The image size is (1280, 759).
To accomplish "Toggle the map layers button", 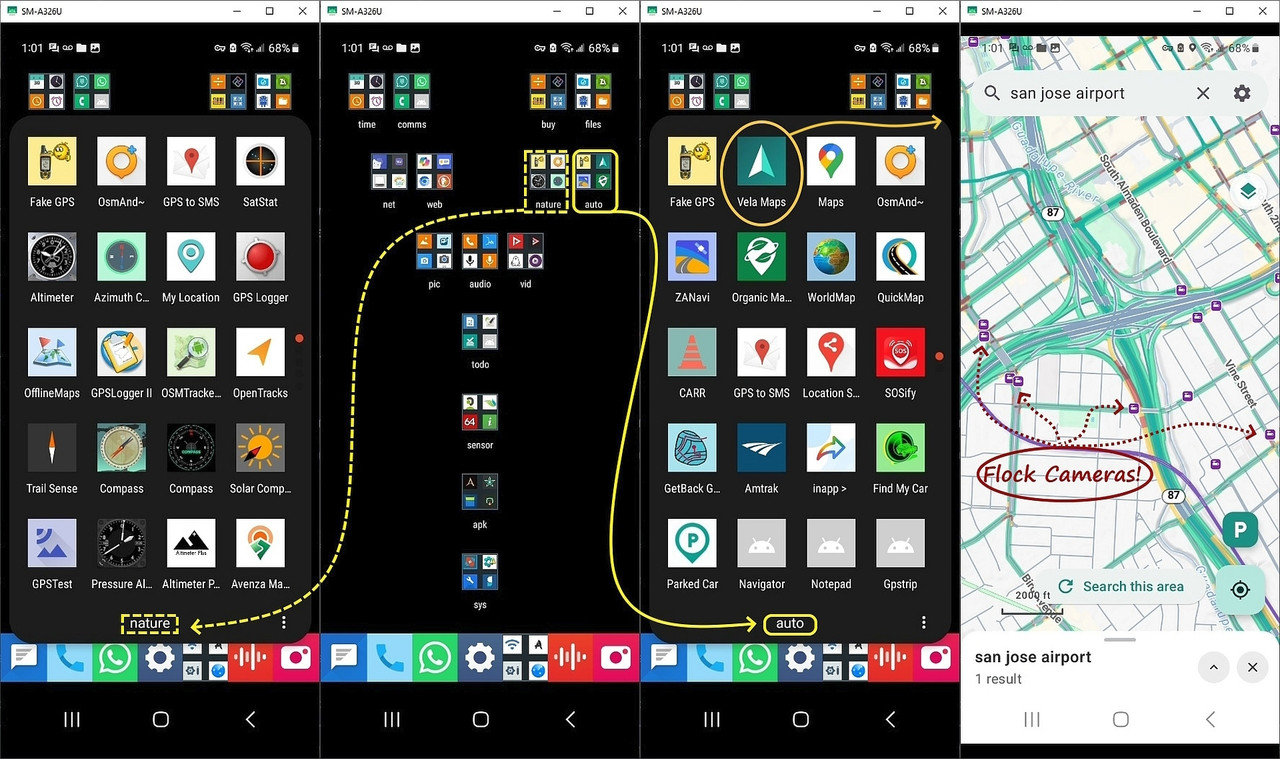I will [1246, 192].
